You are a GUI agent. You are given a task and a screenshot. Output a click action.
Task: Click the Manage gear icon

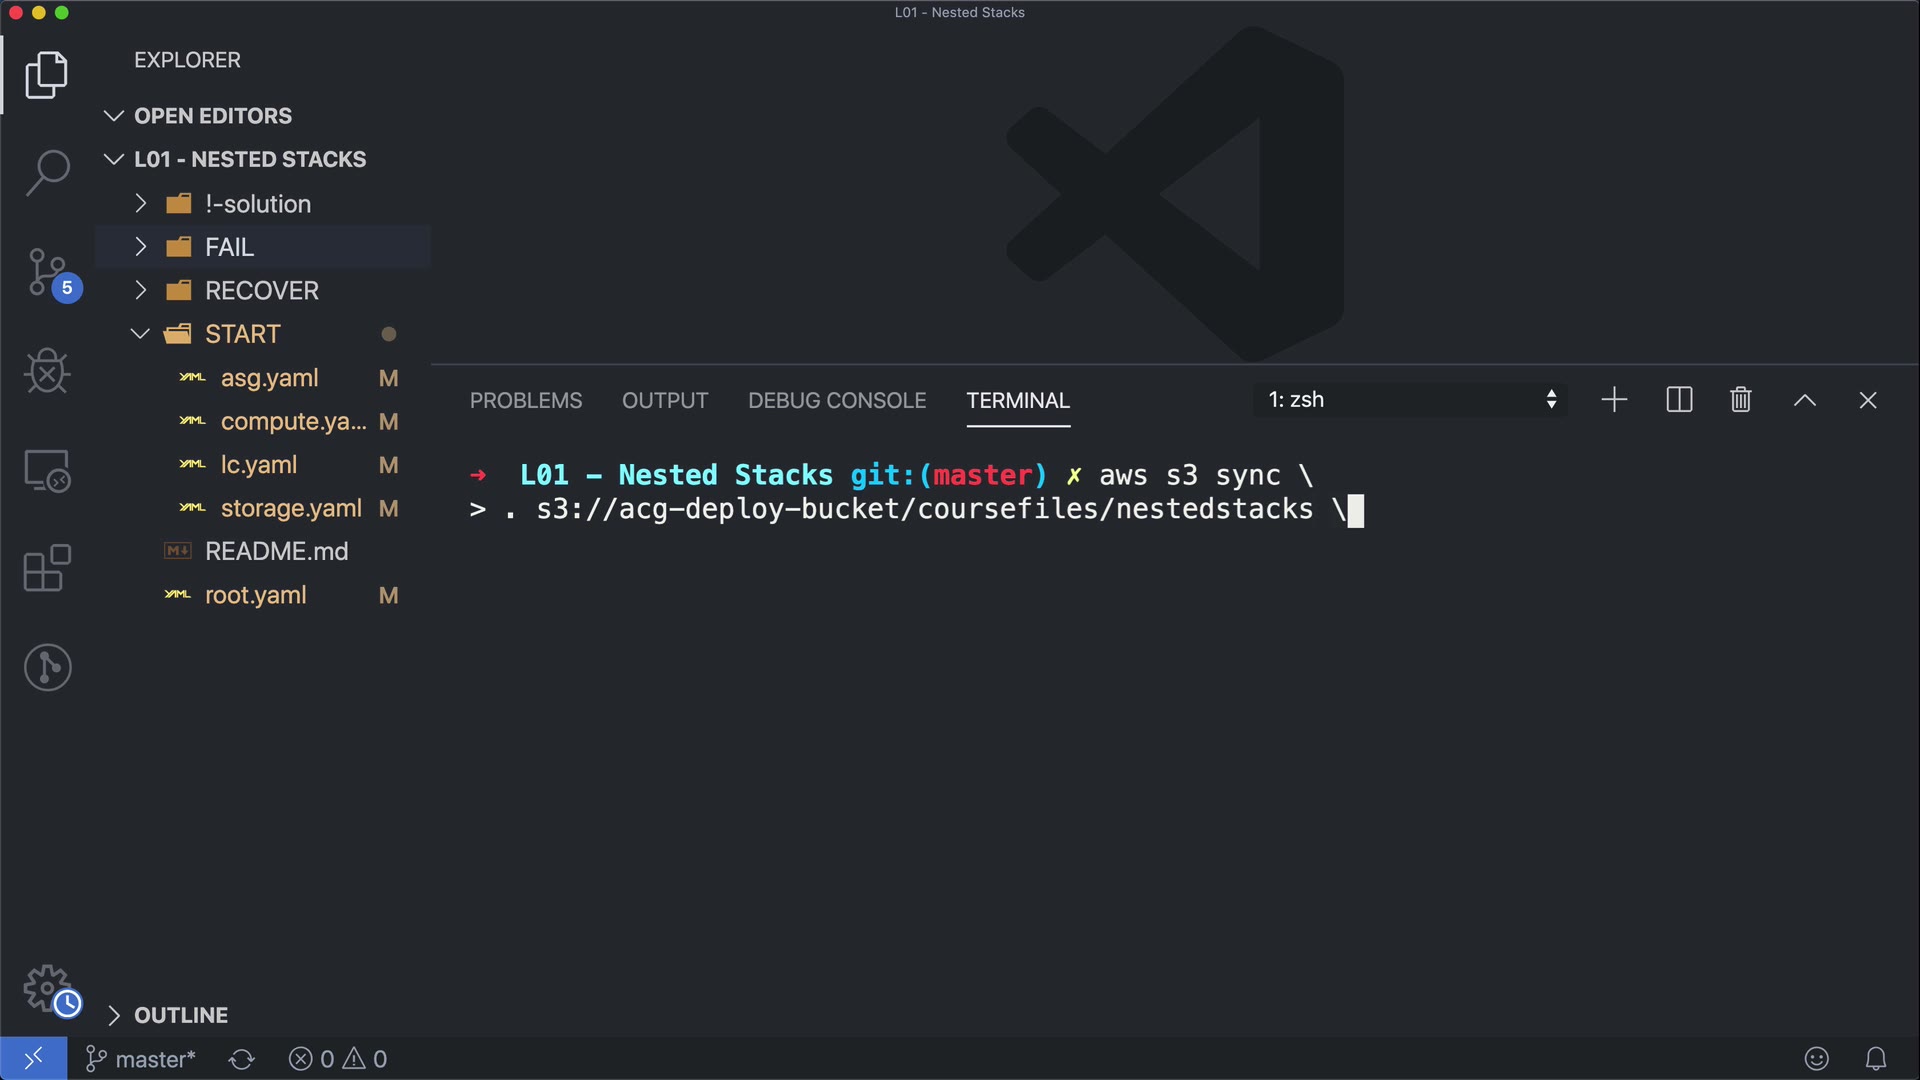[x=47, y=988]
